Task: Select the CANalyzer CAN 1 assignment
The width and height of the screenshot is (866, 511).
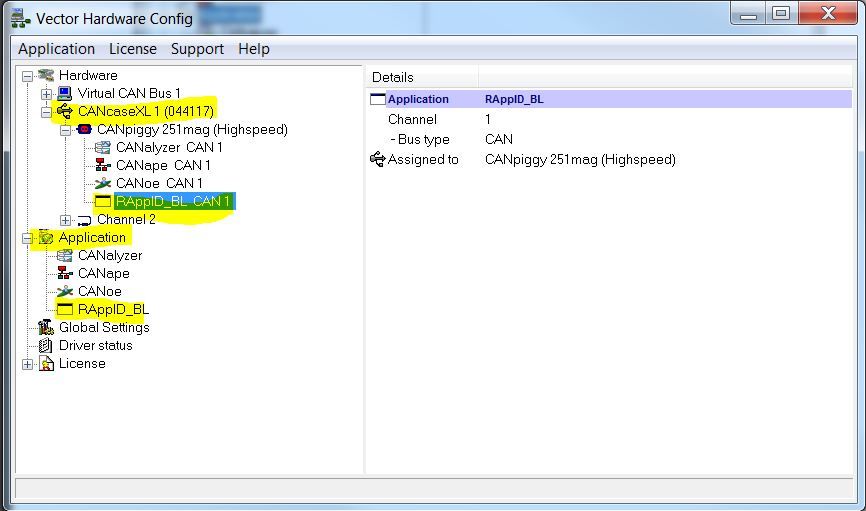Action: click(x=169, y=147)
